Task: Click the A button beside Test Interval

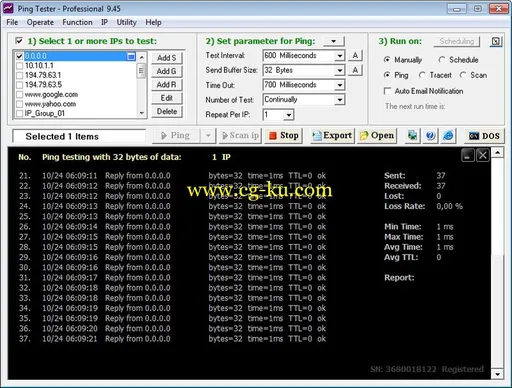Action: [x=355, y=55]
